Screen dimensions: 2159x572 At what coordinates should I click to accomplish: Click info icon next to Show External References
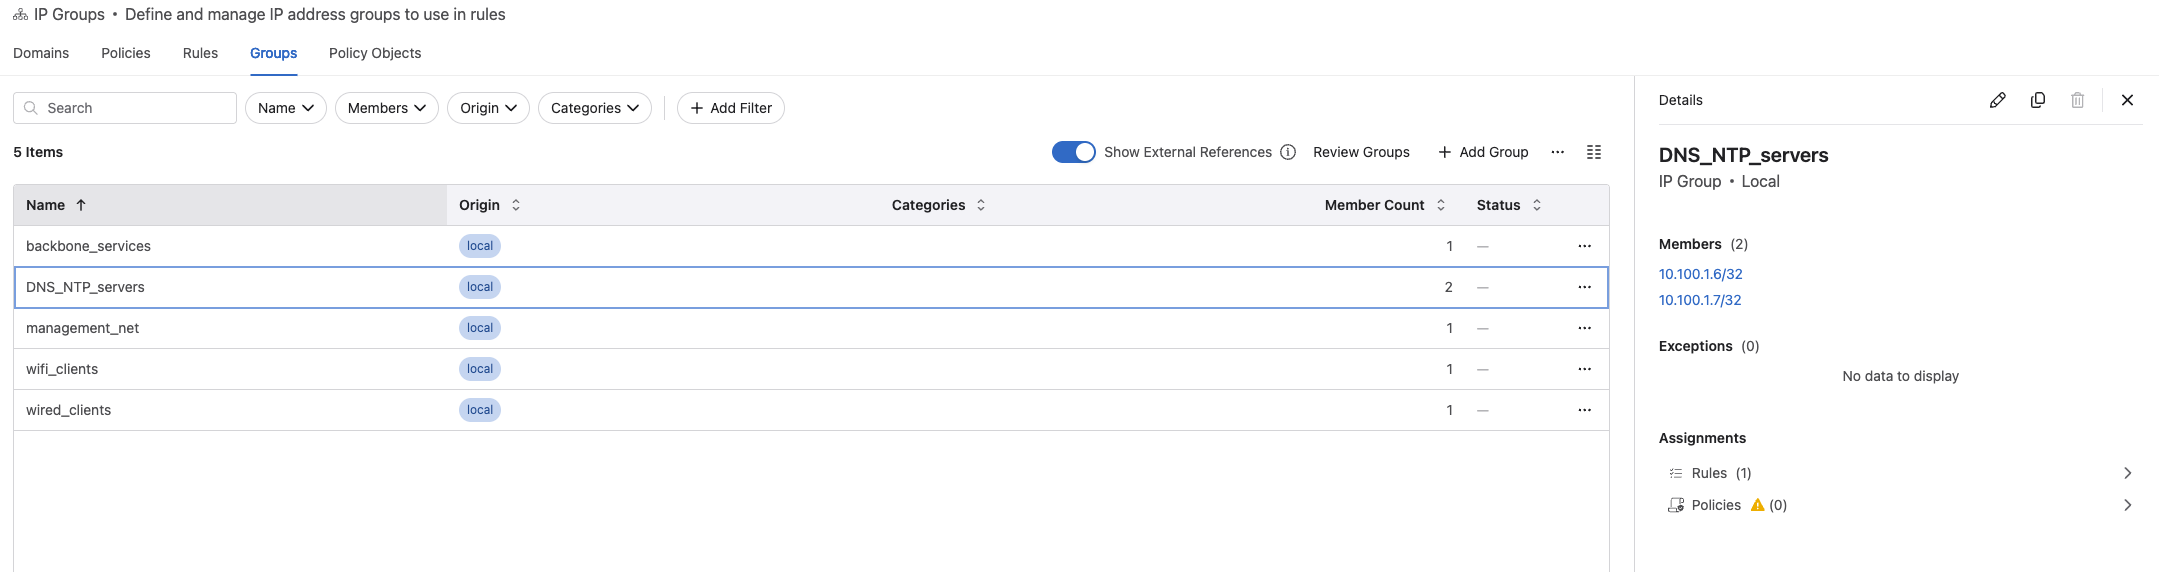coord(1288,152)
